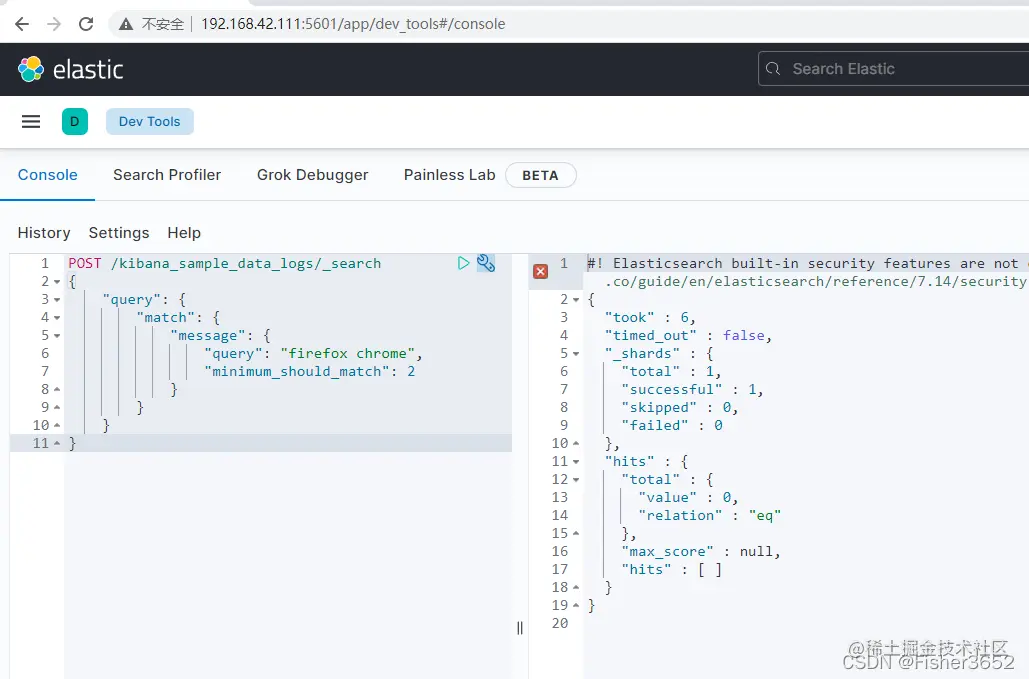The width and height of the screenshot is (1029, 679).
Task: Click the response line number 20
Action: (x=560, y=623)
